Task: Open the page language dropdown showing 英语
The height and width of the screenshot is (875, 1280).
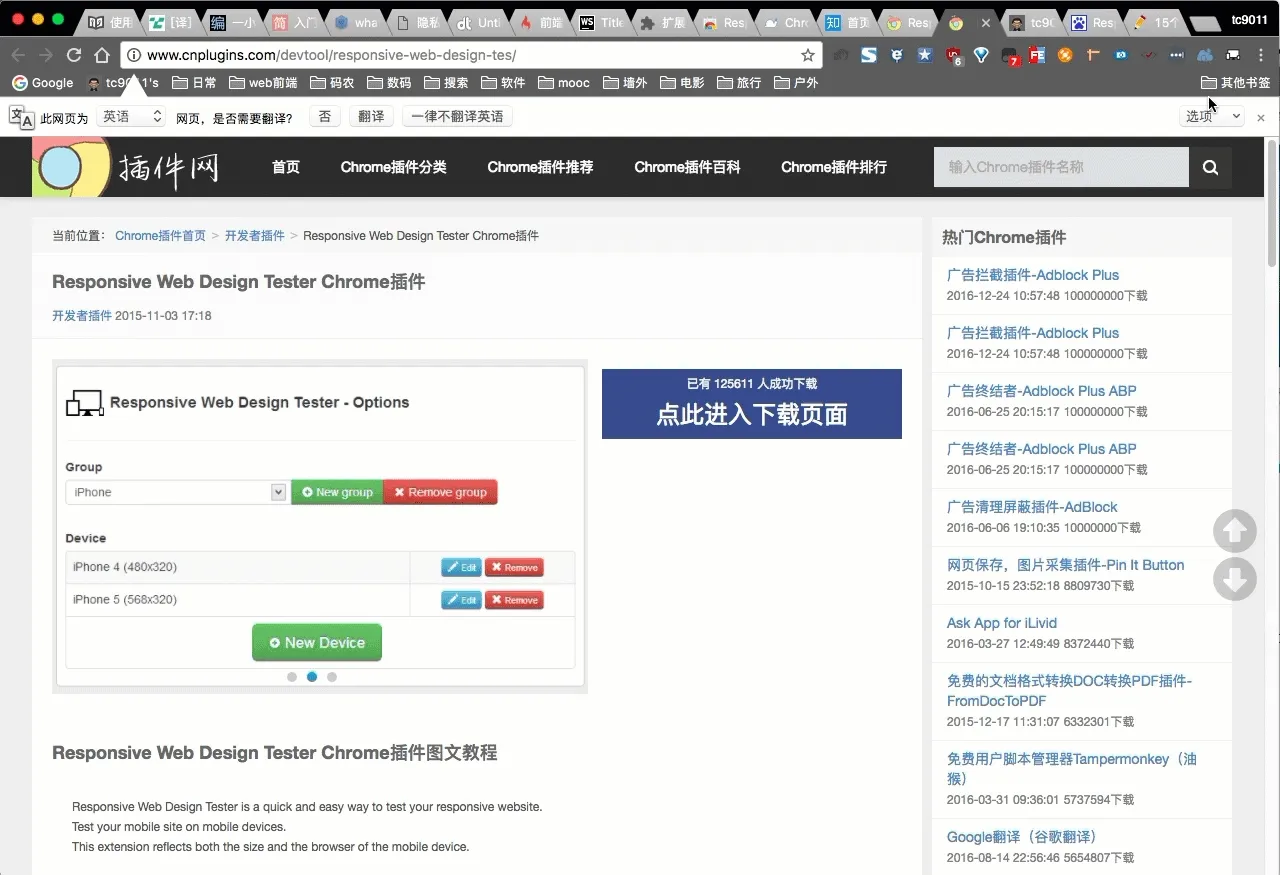Action: point(131,117)
